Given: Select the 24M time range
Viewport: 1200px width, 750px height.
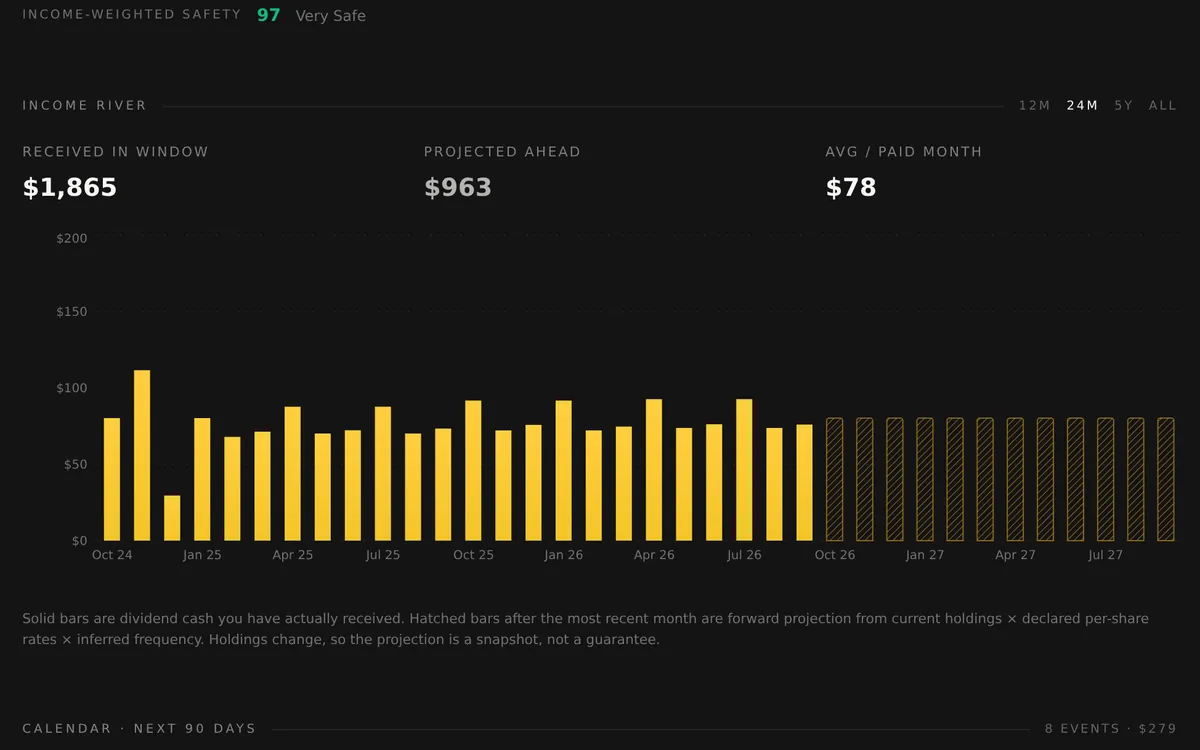Looking at the screenshot, I should (x=1082, y=105).
